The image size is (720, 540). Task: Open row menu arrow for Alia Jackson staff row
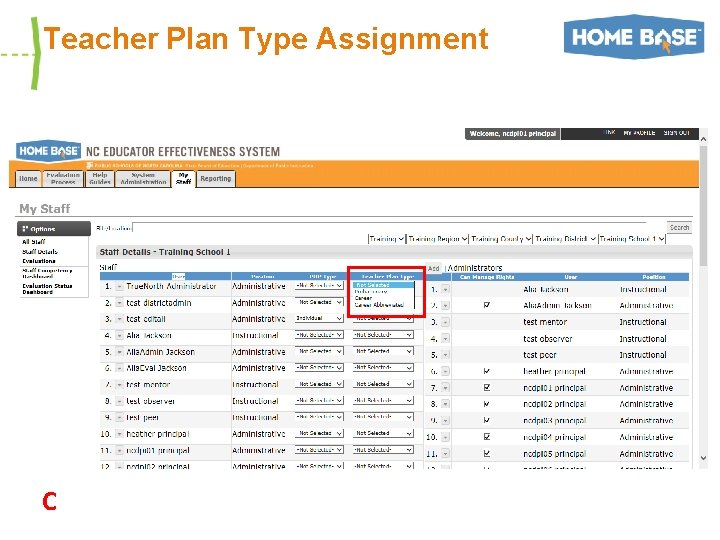(119, 336)
